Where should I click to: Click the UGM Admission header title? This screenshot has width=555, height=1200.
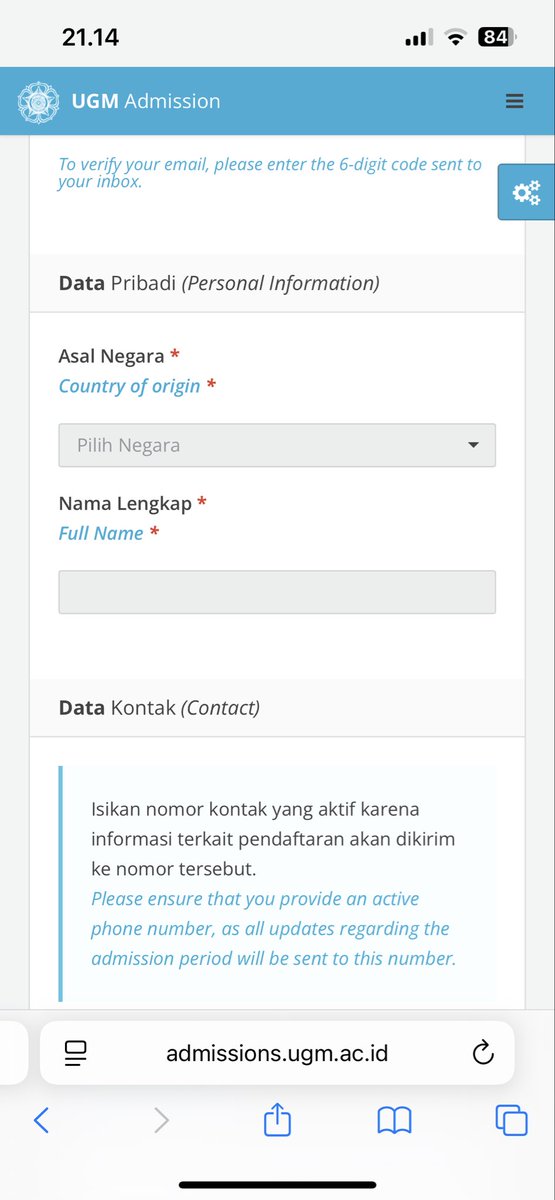tap(146, 101)
